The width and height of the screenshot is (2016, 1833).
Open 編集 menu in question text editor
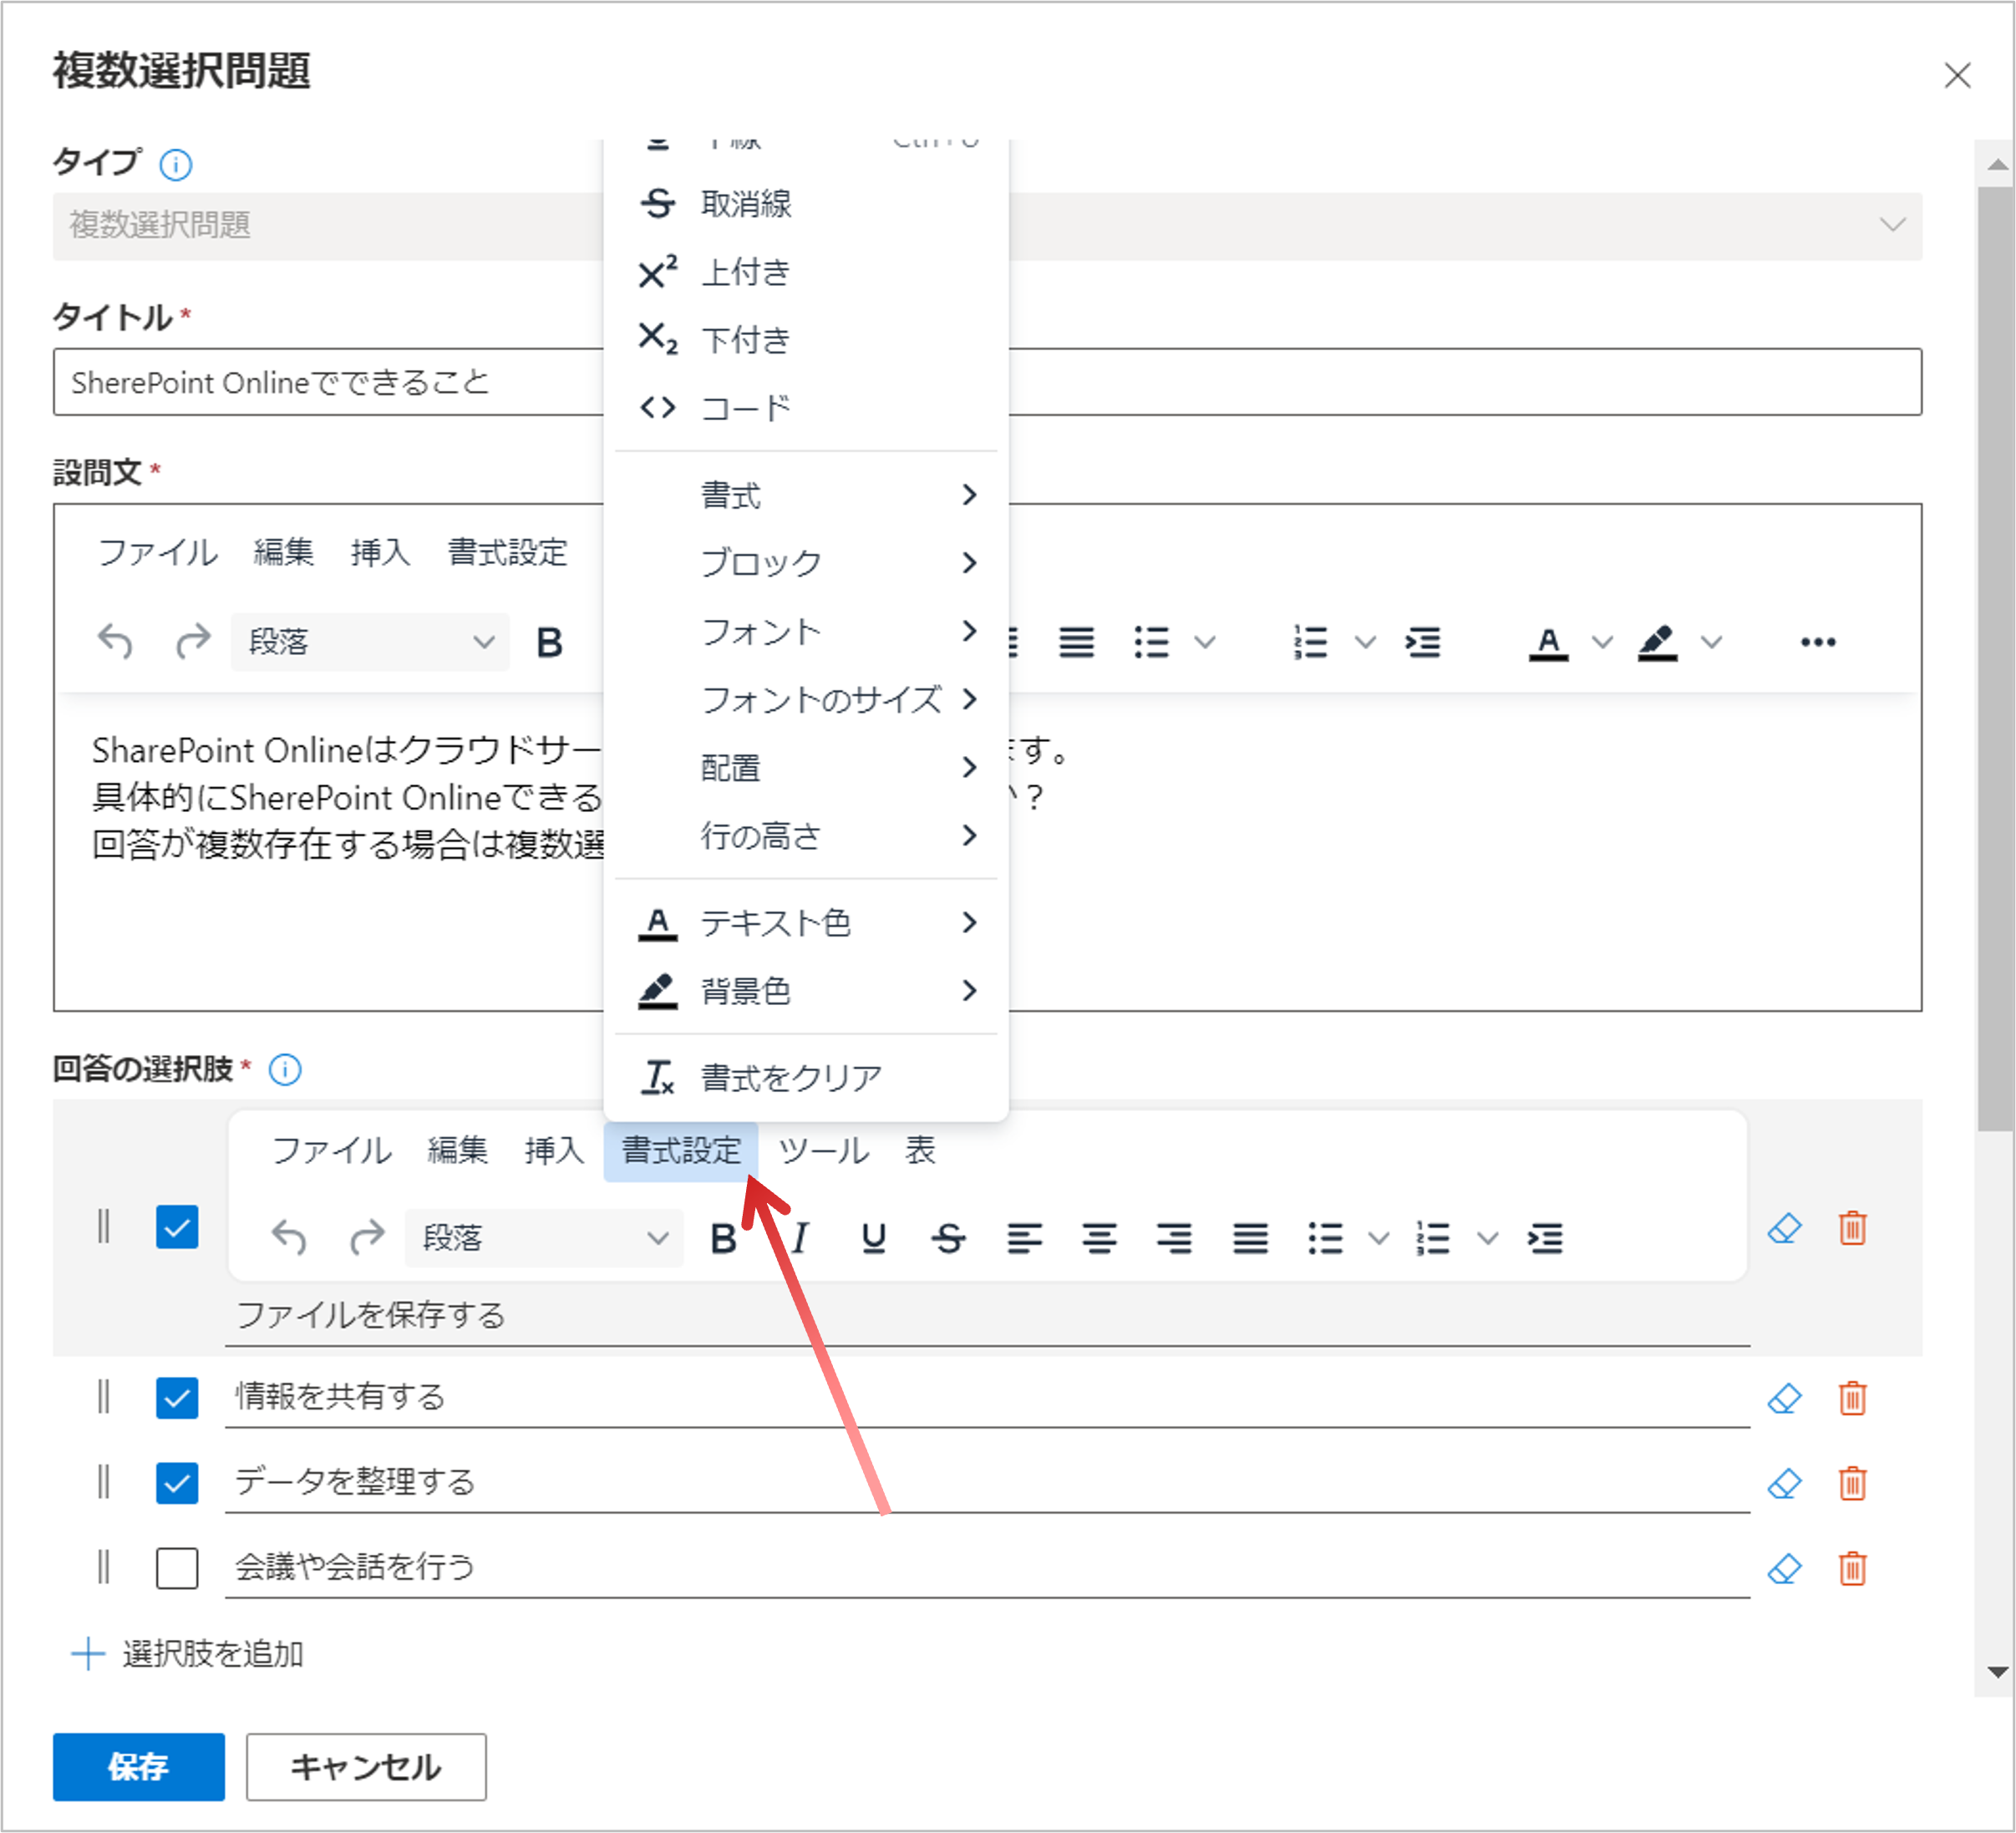(x=283, y=552)
